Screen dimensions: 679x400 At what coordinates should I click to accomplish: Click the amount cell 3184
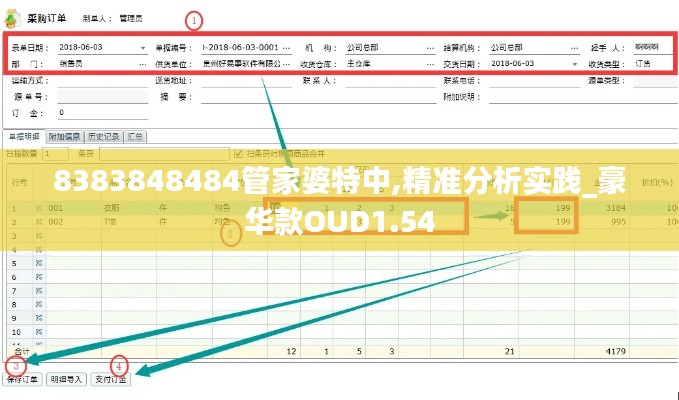(602, 208)
